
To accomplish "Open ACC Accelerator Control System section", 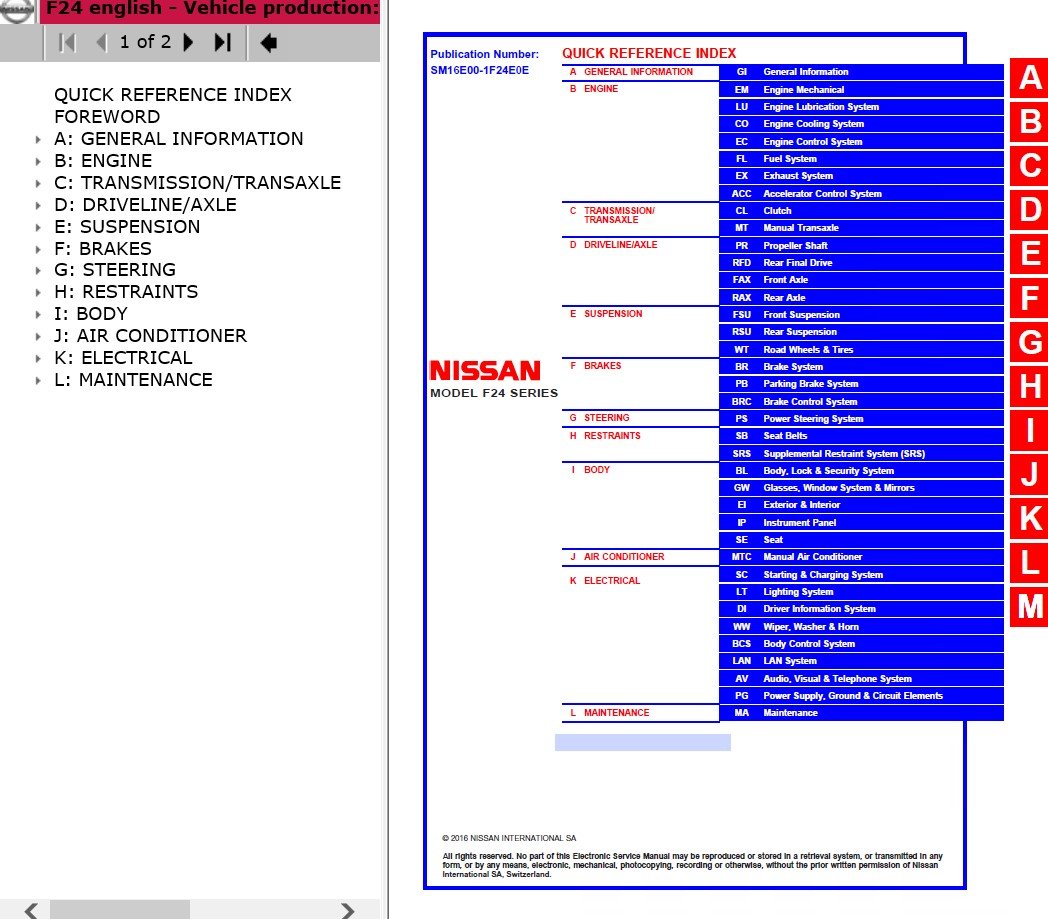I will (862, 194).
